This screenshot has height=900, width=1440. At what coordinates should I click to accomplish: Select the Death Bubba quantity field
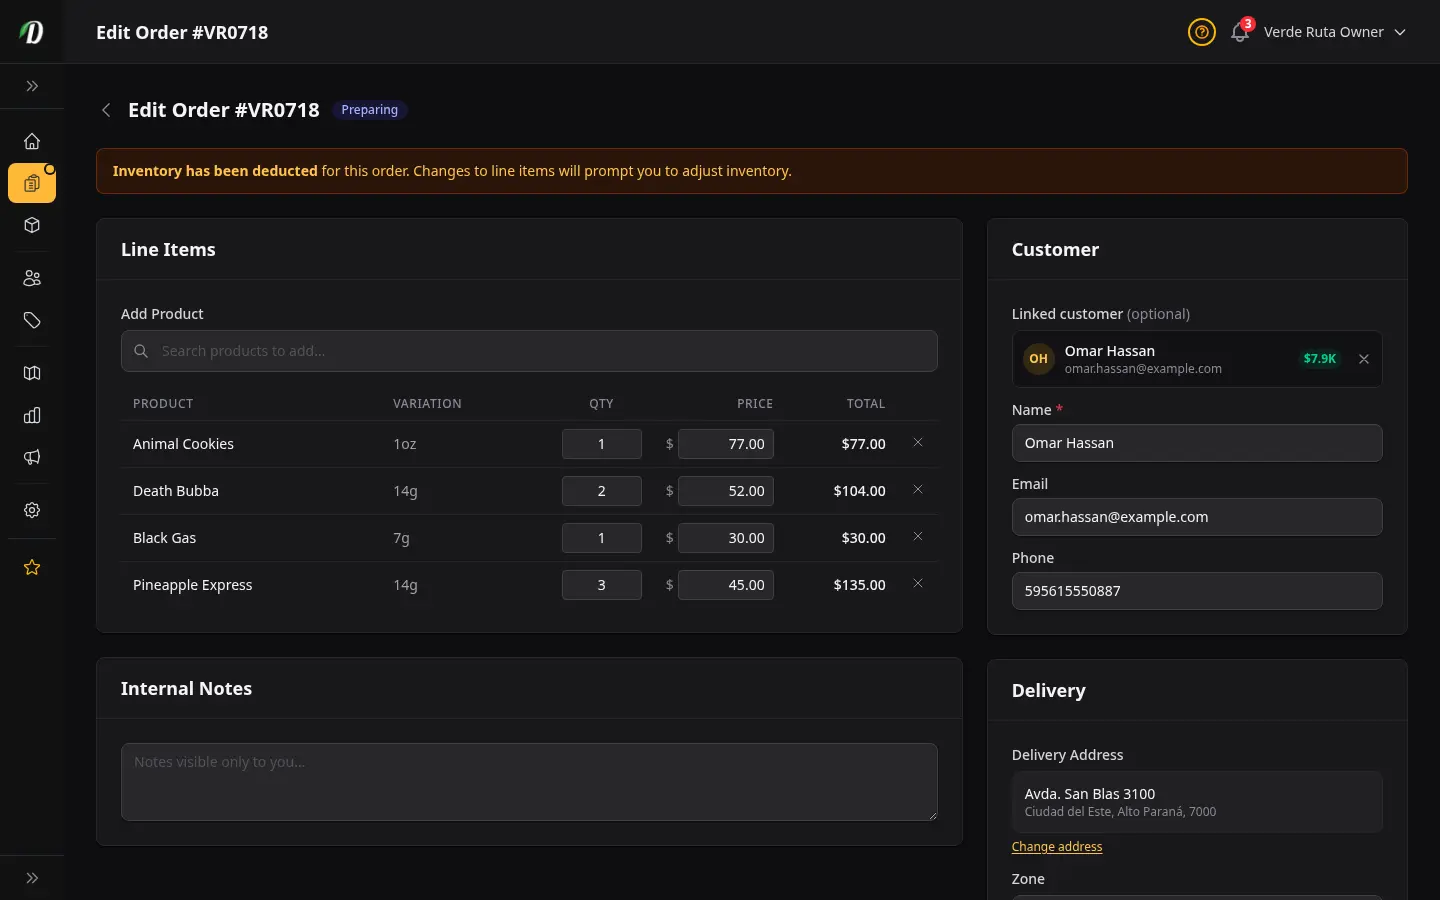tap(602, 491)
